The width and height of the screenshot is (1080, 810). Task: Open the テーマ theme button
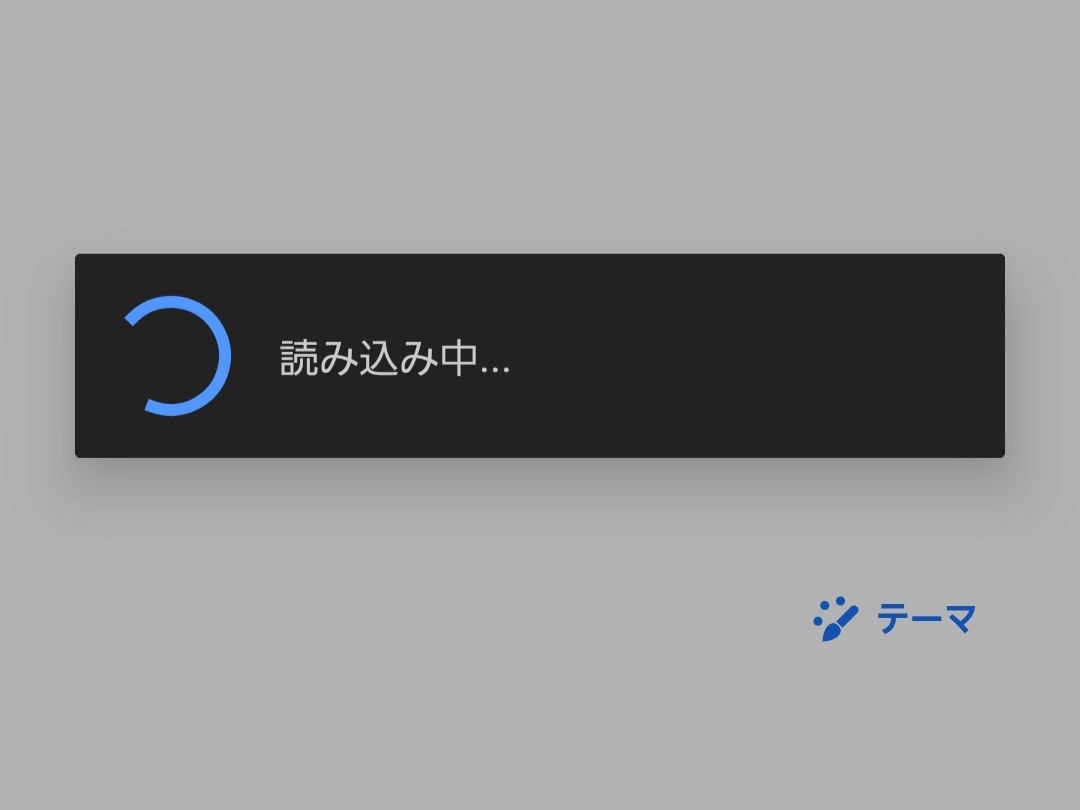coord(894,619)
